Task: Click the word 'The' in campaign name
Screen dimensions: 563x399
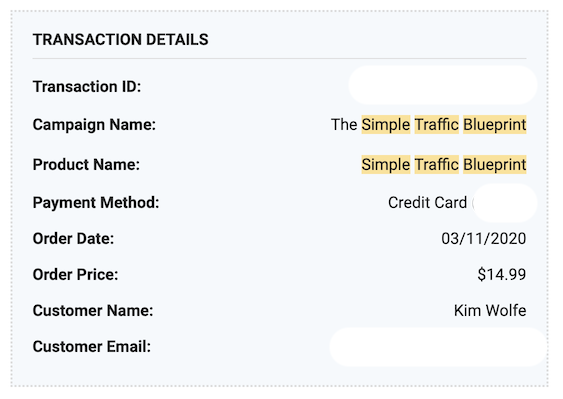Action: pyautogui.click(x=344, y=125)
